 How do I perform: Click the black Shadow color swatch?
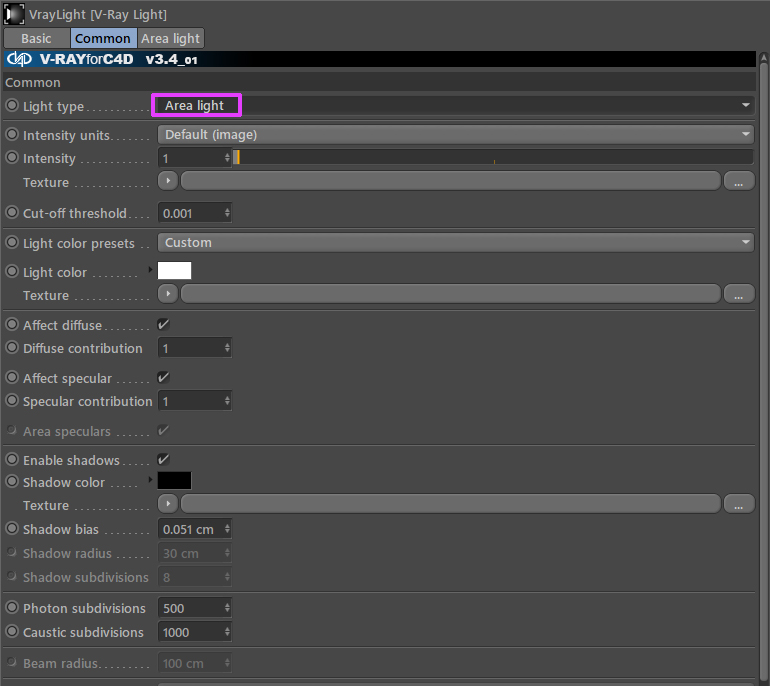point(174,481)
